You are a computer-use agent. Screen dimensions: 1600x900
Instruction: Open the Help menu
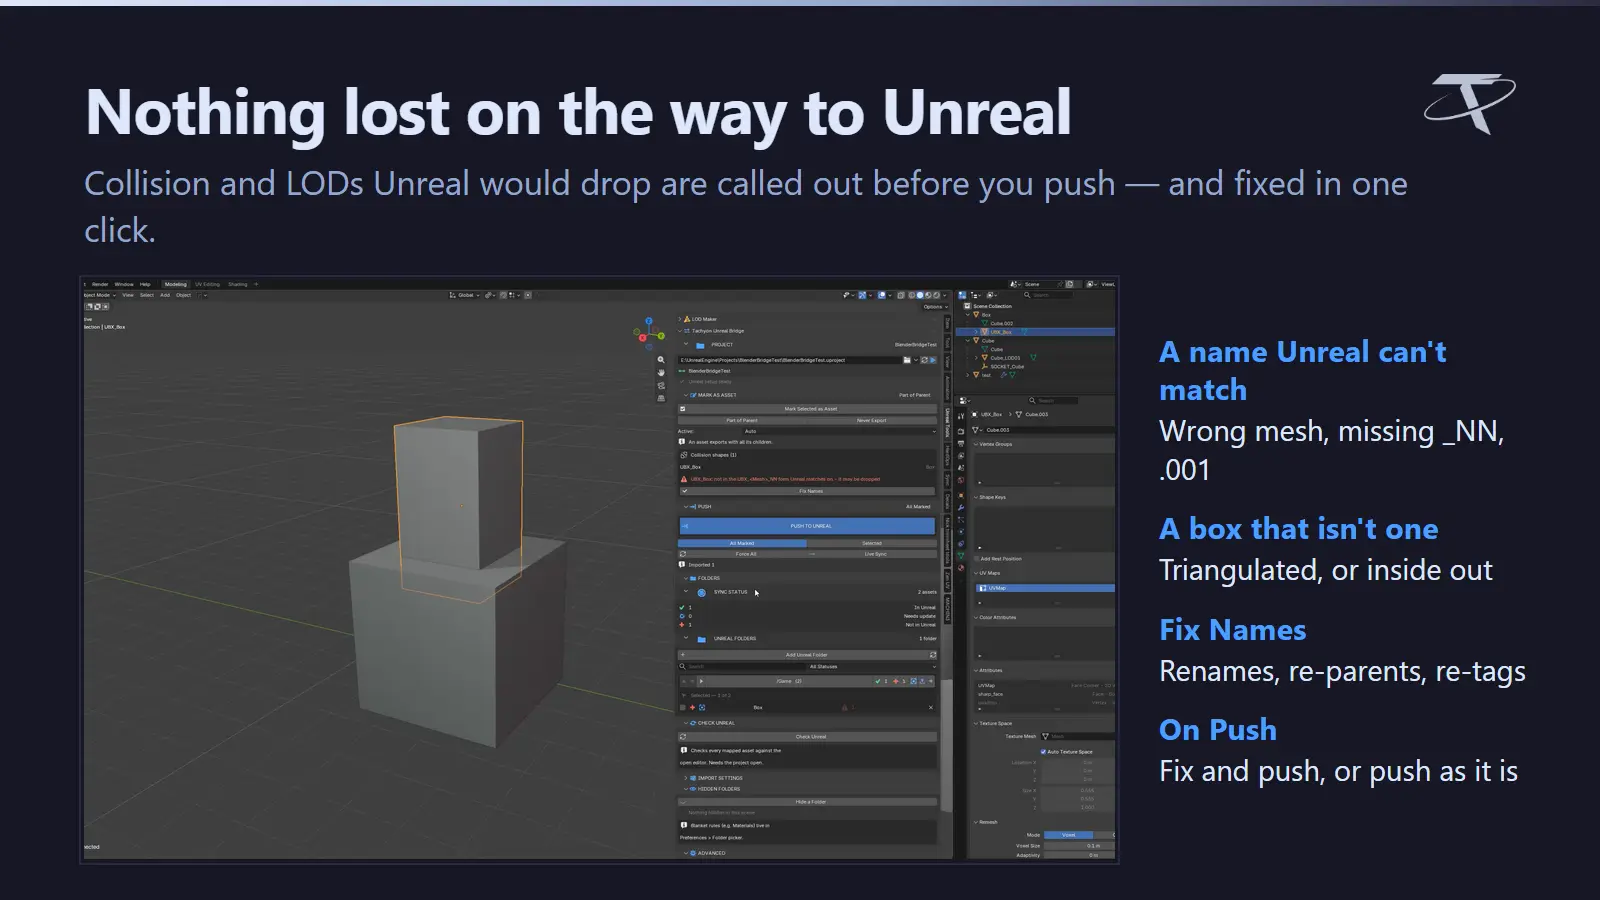145,284
